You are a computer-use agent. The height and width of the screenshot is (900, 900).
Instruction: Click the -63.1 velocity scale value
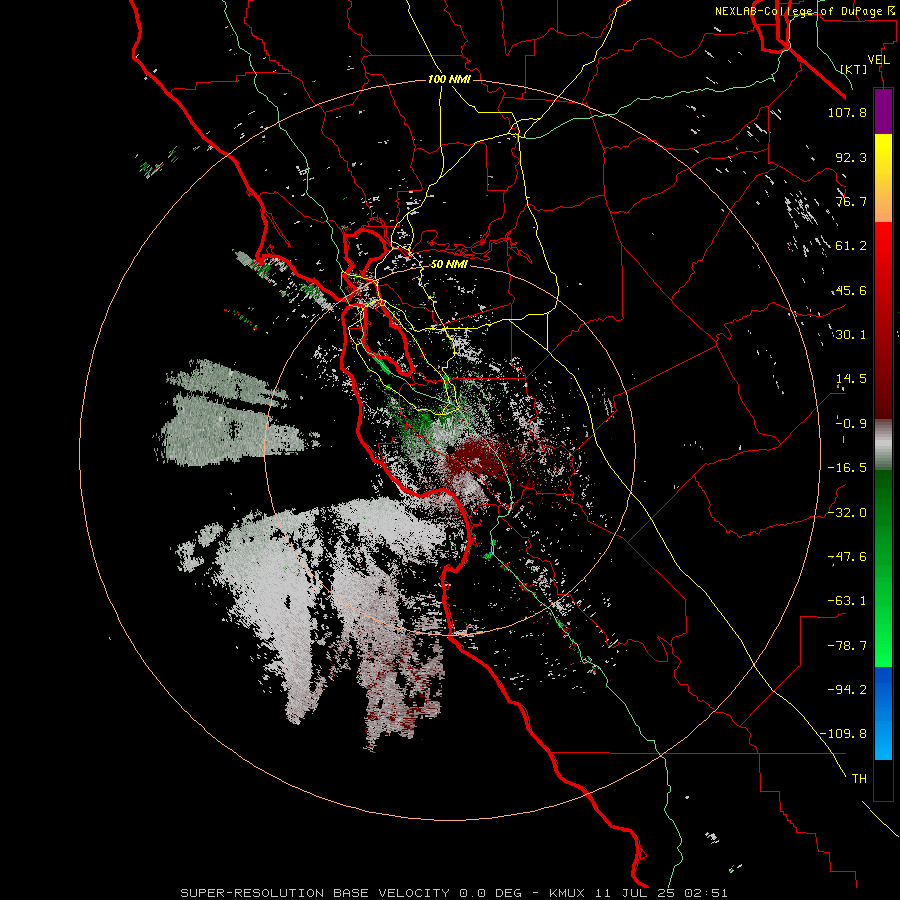coord(847,601)
